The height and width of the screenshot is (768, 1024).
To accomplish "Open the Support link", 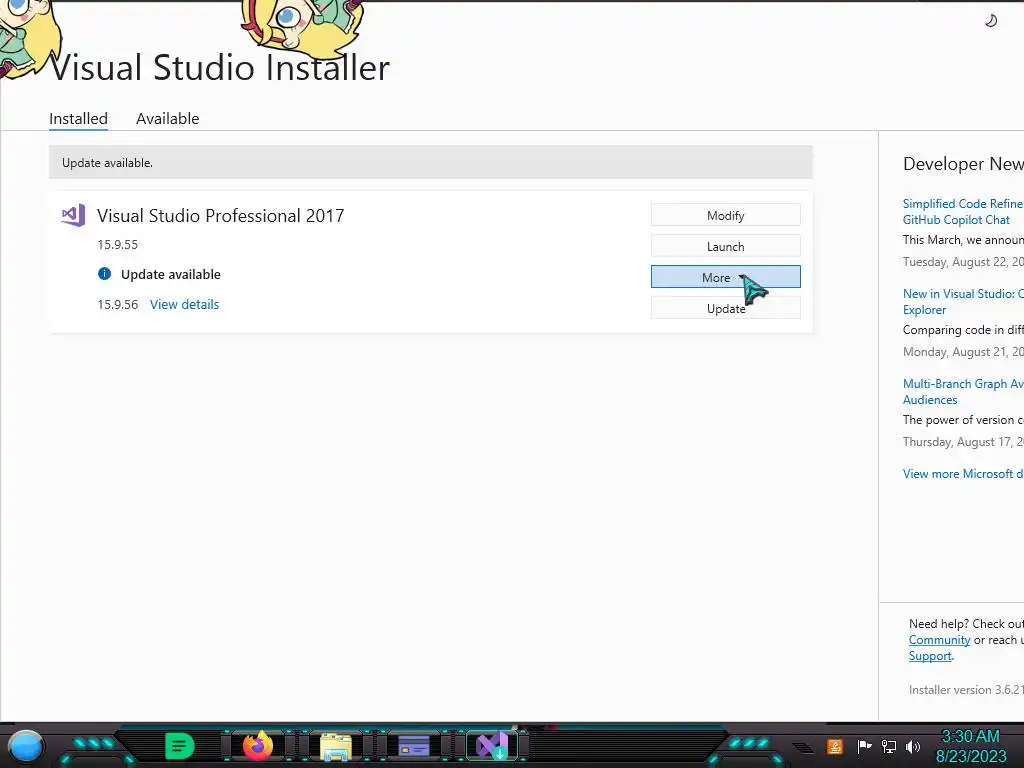I will coord(930,656).
